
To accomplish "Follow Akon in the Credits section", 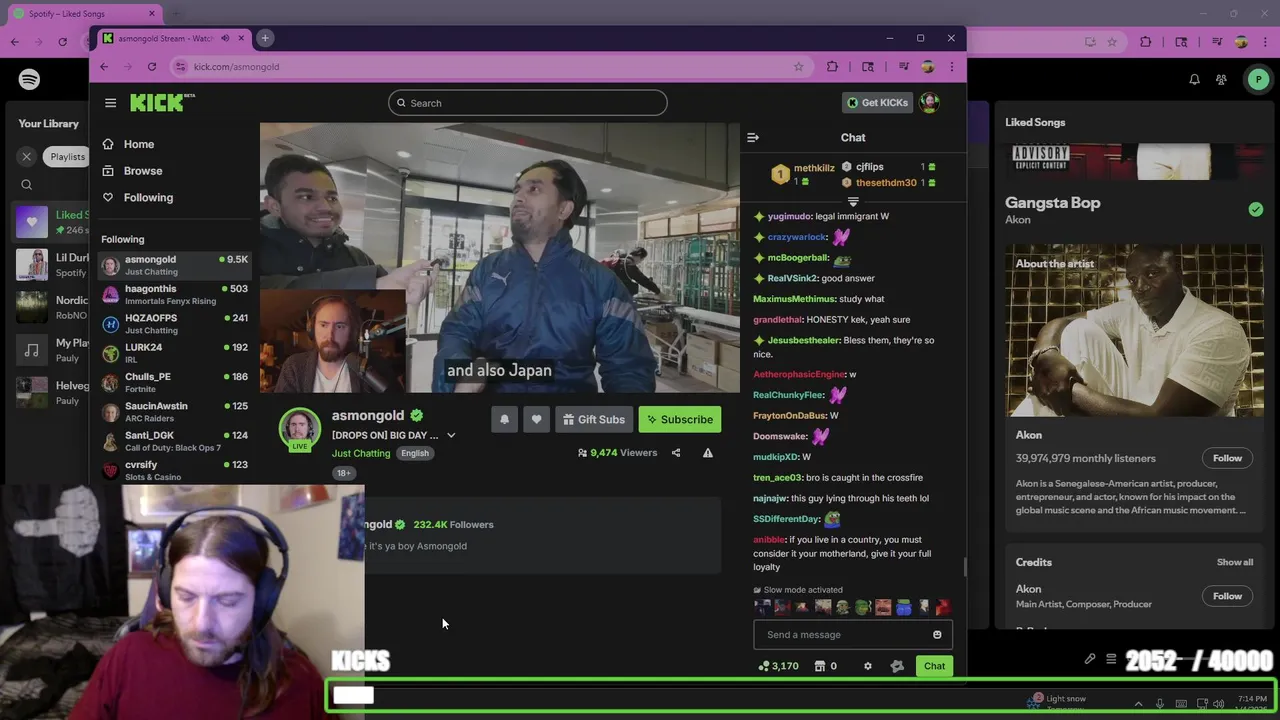I will [1227, 596].
